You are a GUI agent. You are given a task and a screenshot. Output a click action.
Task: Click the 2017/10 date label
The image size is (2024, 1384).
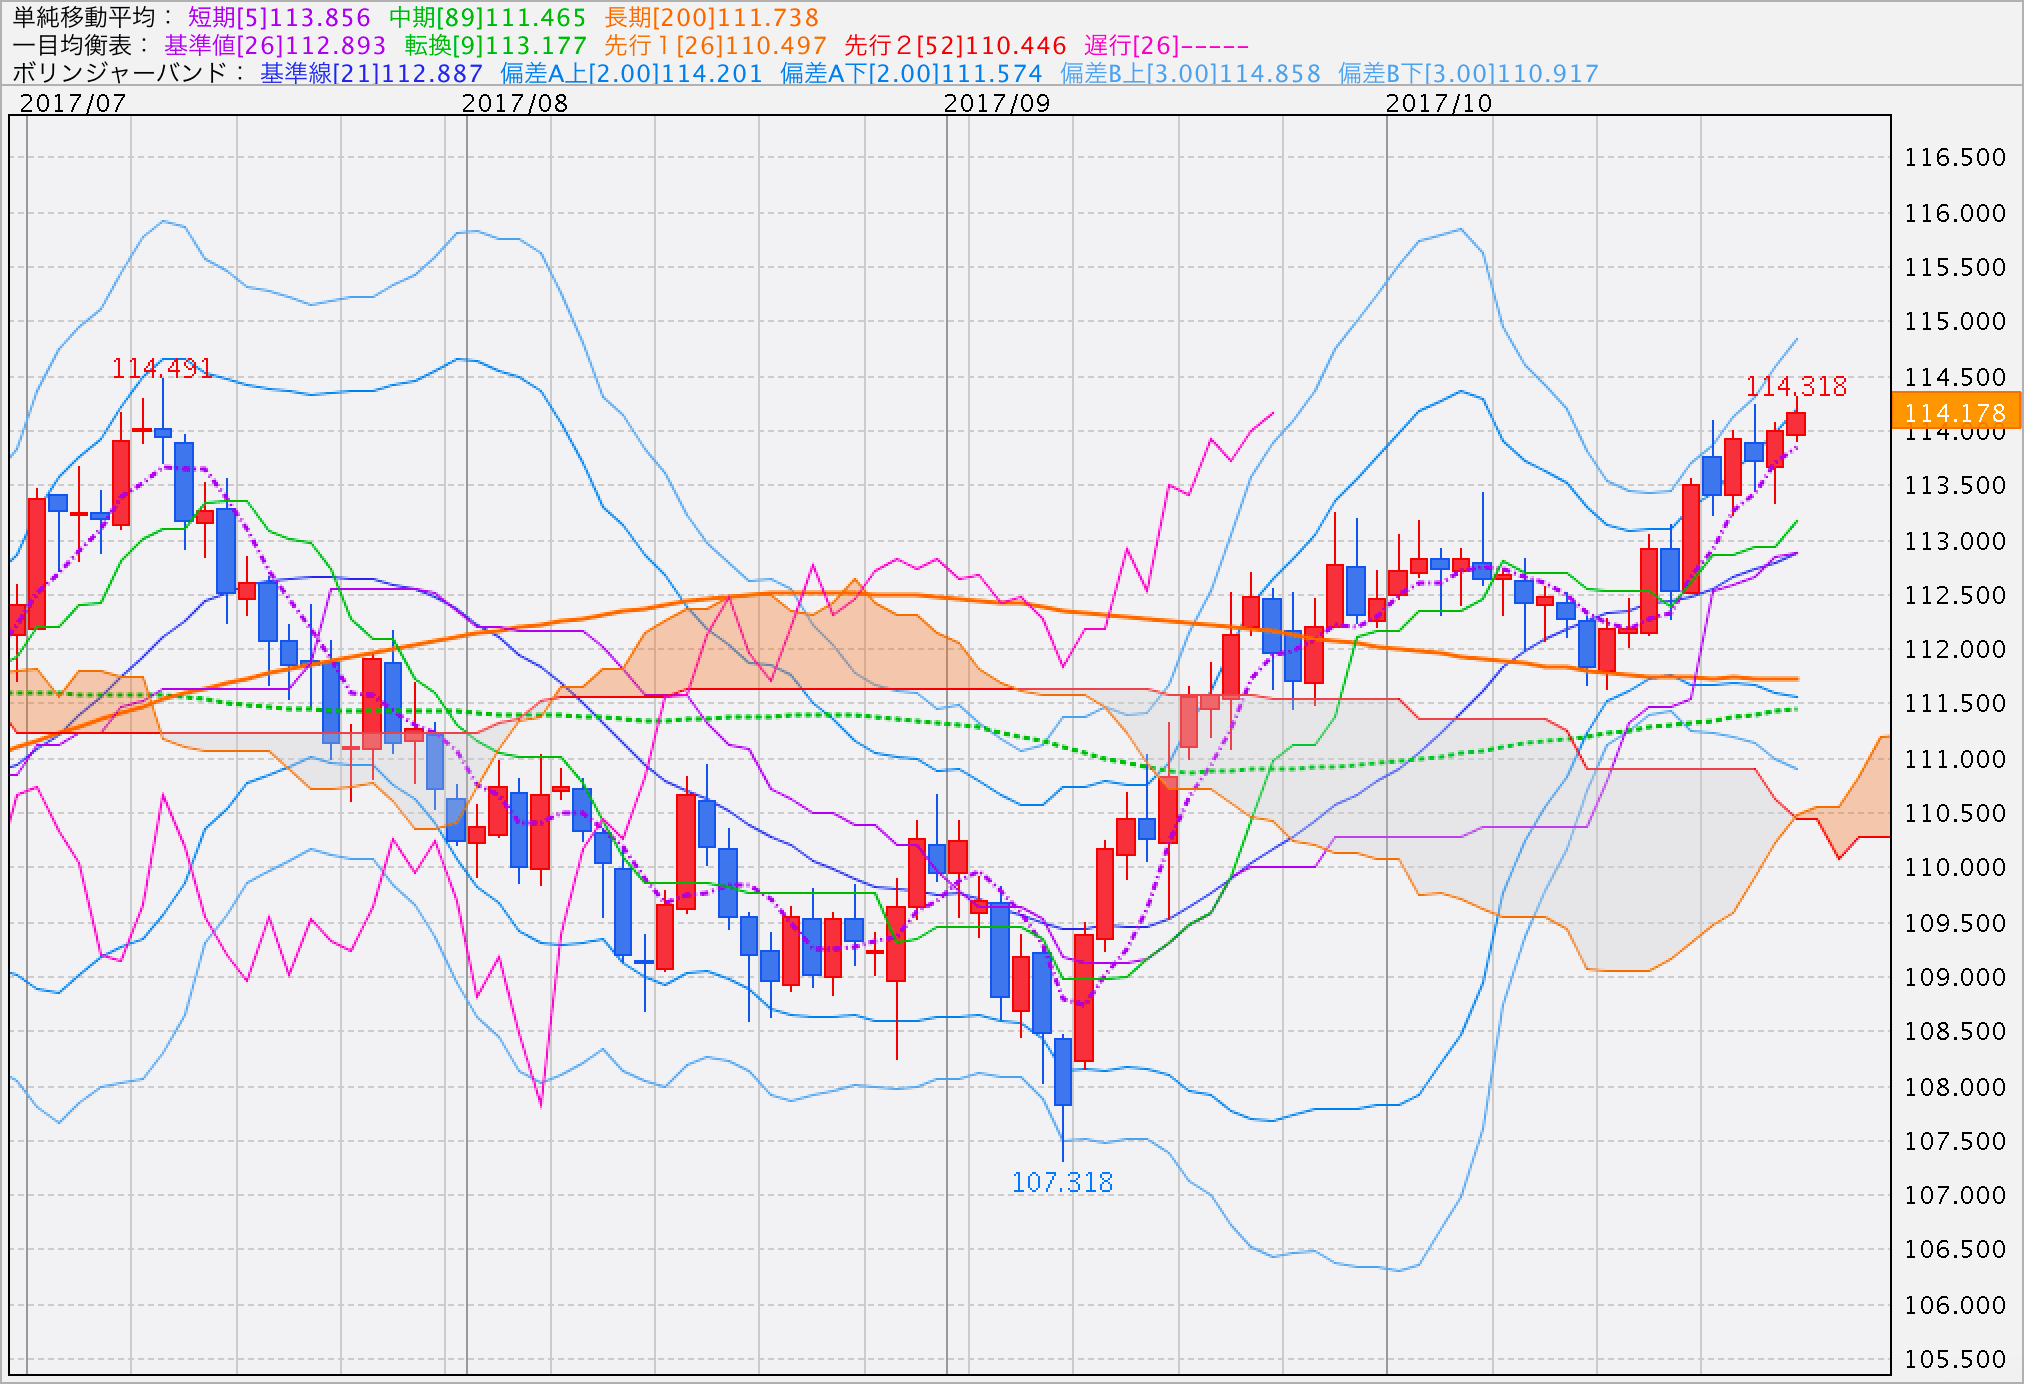[x=1439, y=103]
